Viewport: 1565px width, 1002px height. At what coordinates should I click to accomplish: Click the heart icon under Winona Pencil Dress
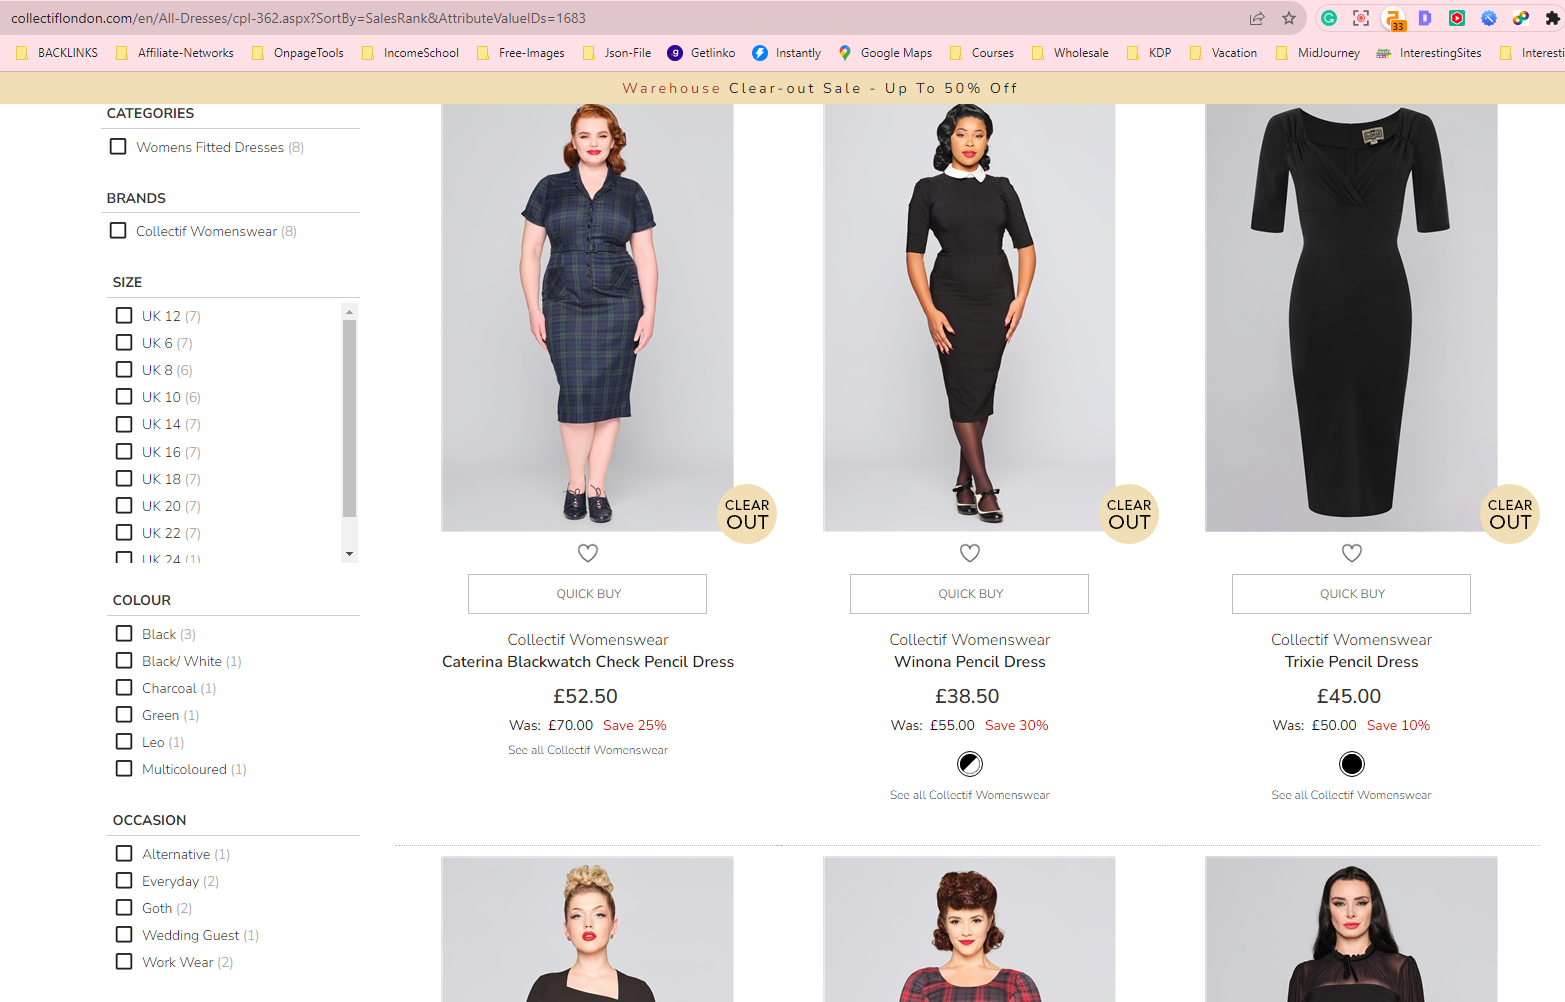970,553
